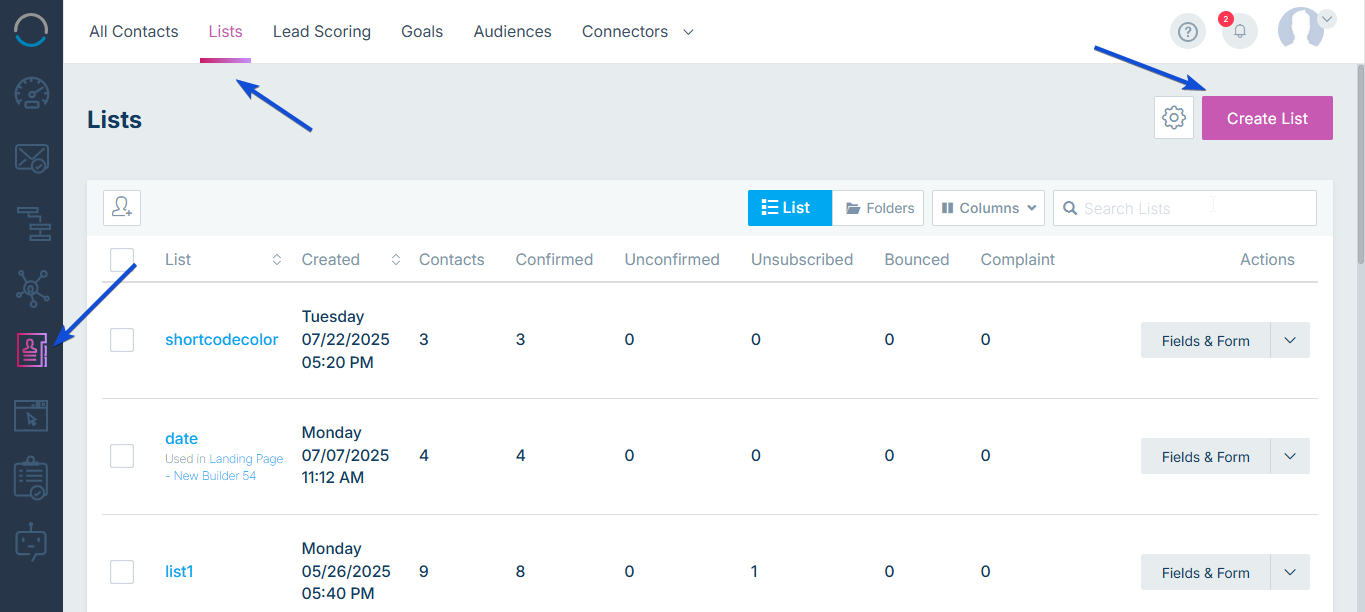
Task: Go to All Contacts tab
Action: 134,31
